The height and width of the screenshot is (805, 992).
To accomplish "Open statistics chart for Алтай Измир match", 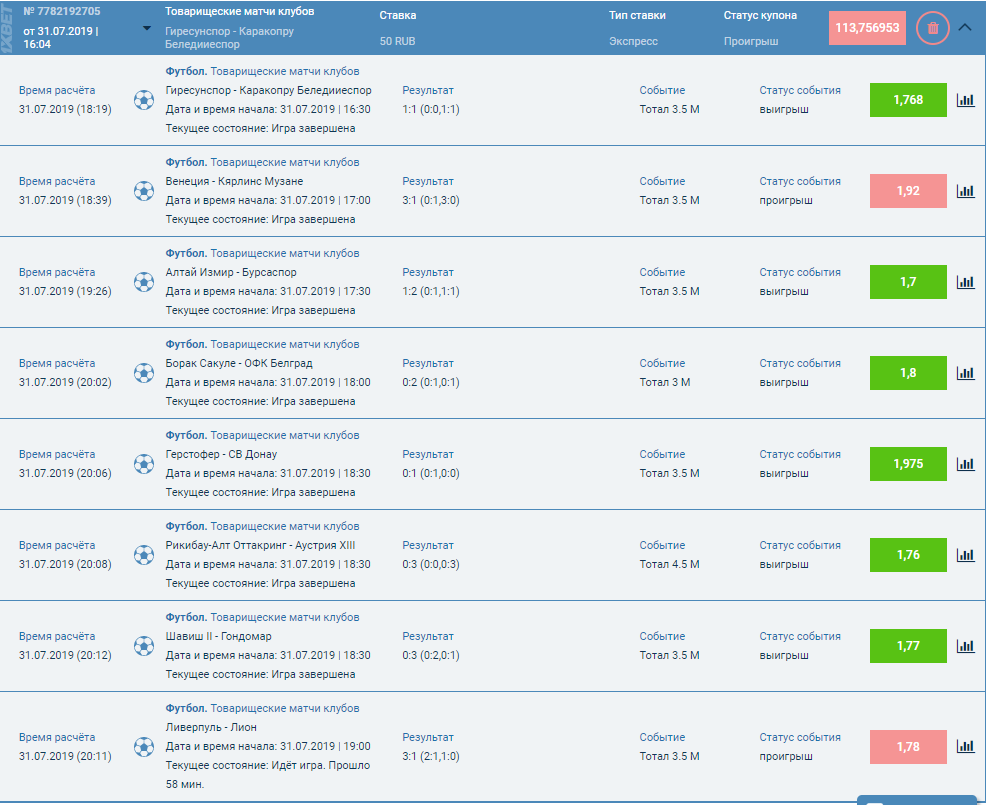I will pyautogui.click(x=965, y=282).
